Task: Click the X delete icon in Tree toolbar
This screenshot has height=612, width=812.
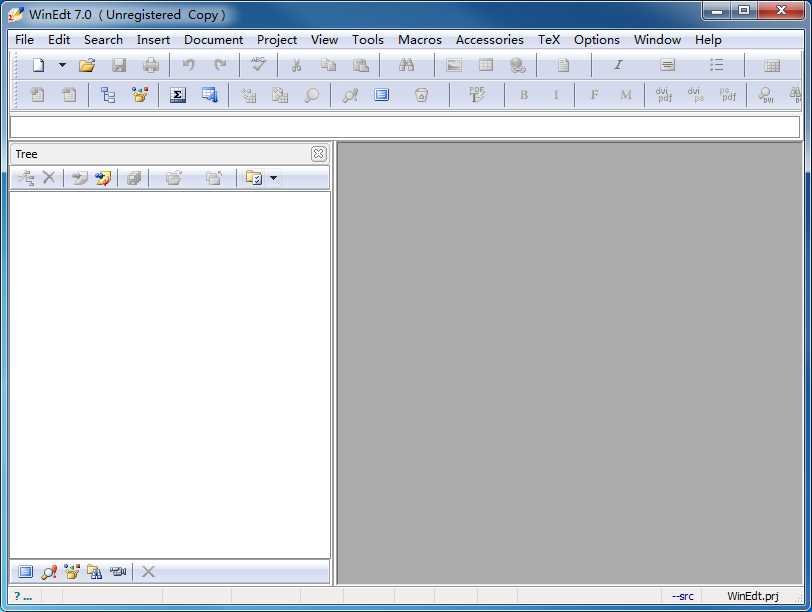Action: click(49, 178)
